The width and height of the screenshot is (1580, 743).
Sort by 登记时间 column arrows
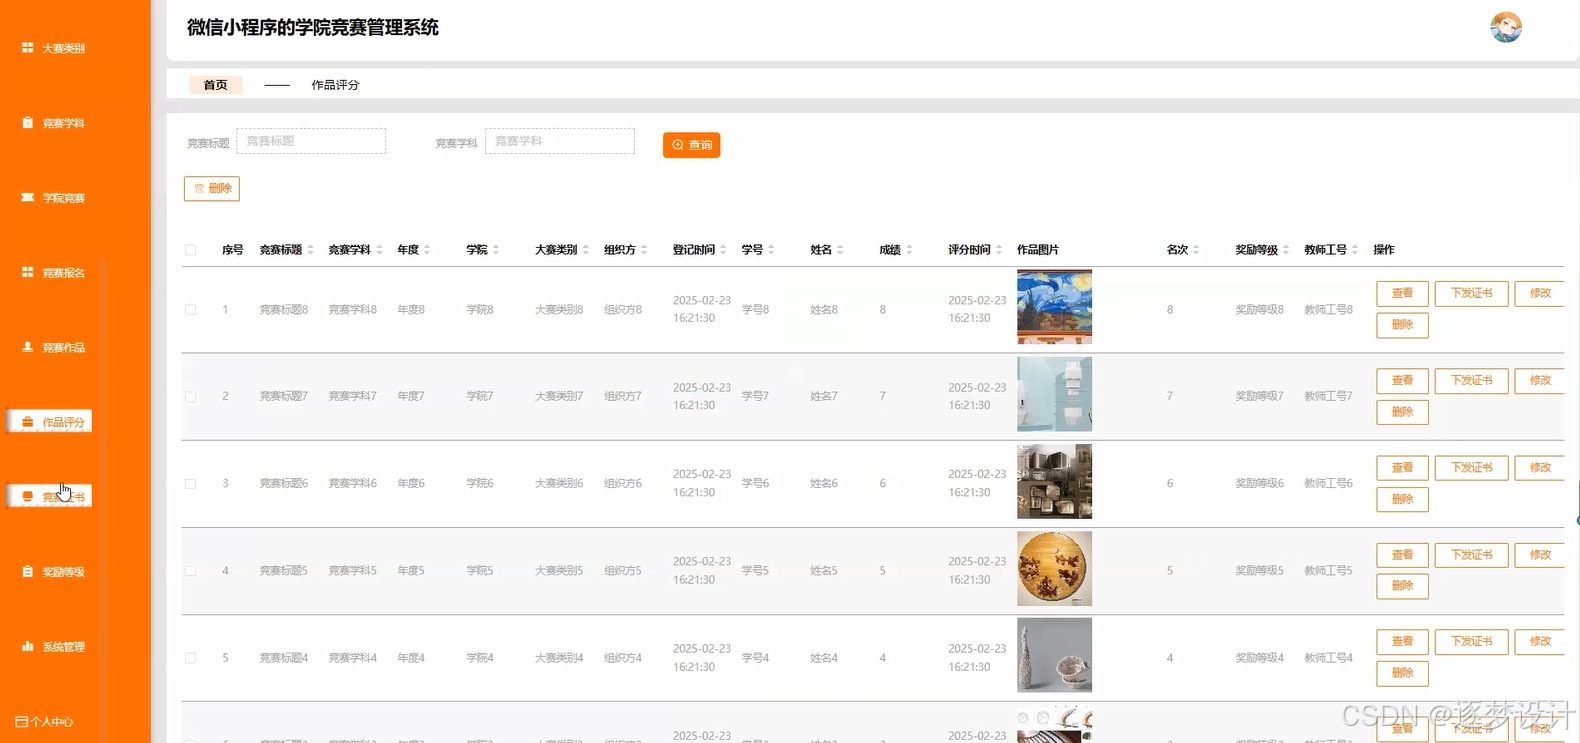724,250
